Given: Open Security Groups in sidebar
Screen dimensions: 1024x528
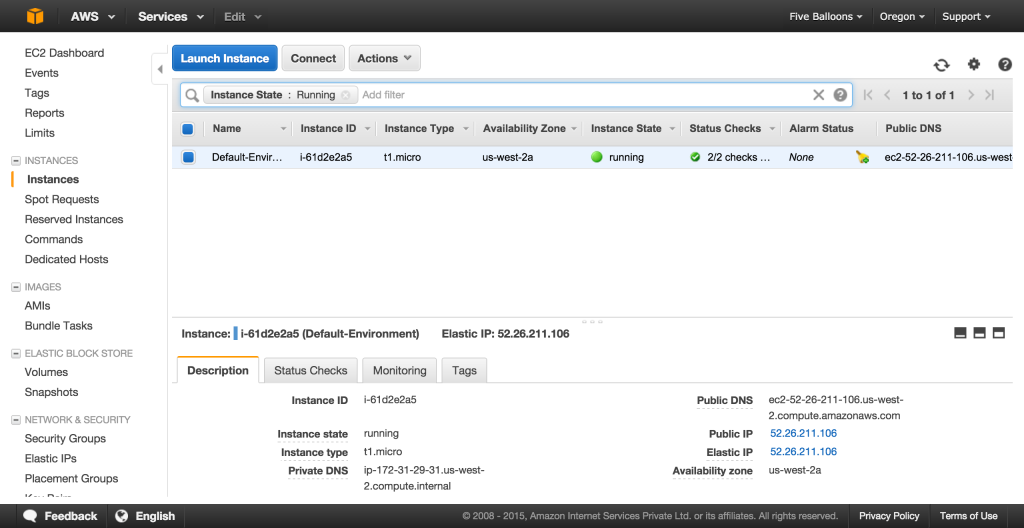Looking at the screenshot, I should (65, 438).
